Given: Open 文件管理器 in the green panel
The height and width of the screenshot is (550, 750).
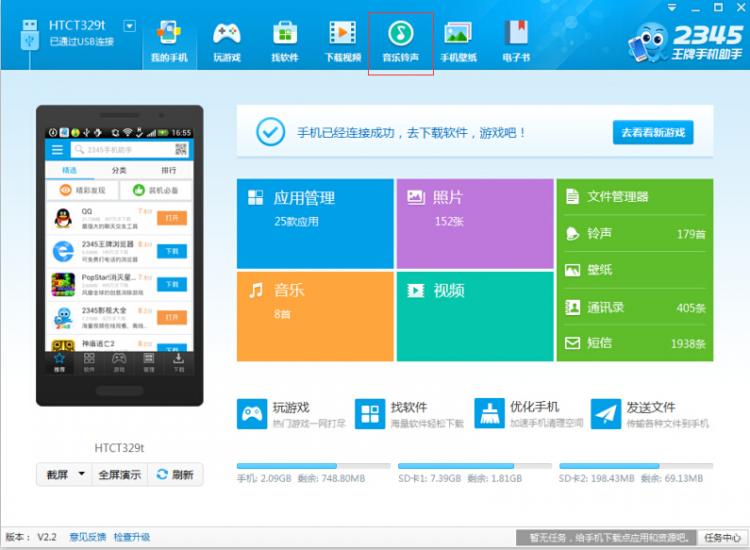Looking at the screenshot, I should (635, 197).
